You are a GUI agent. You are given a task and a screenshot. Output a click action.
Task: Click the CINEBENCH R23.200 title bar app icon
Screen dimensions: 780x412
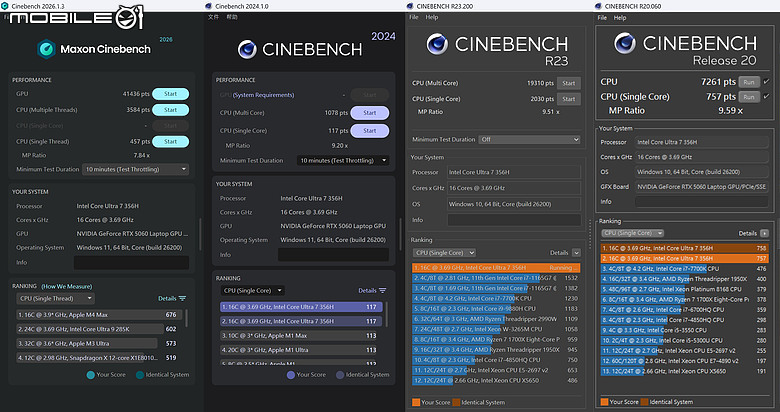[410, 6]
